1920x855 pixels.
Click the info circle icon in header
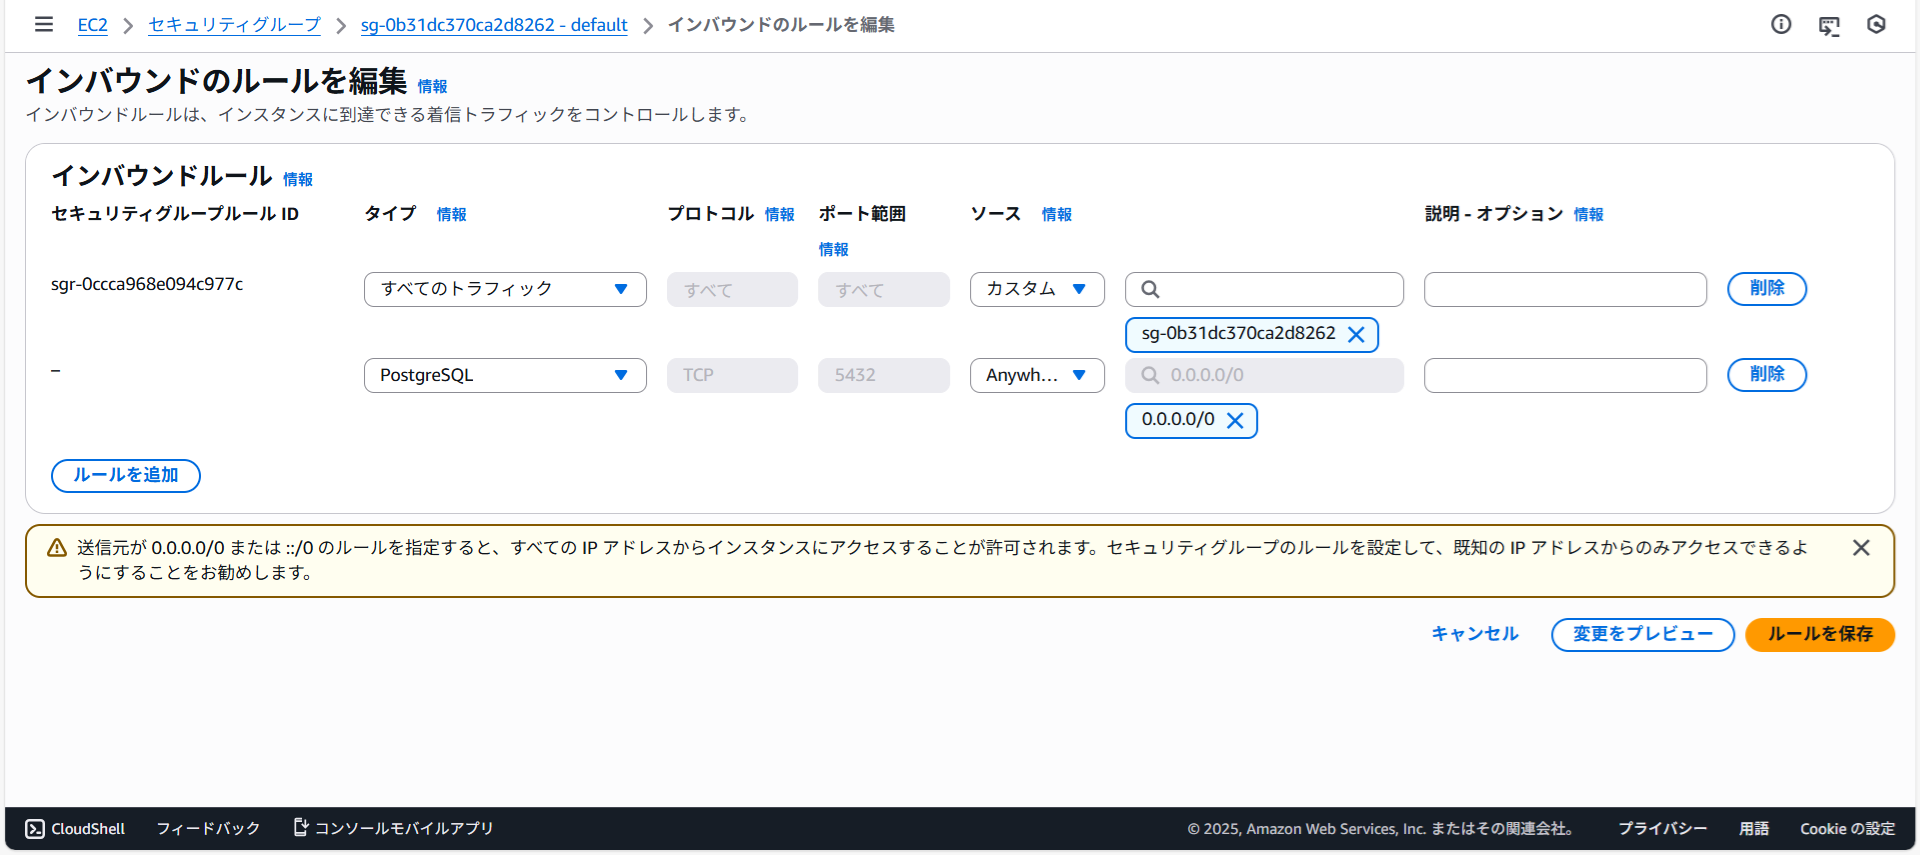point(1781,24)
